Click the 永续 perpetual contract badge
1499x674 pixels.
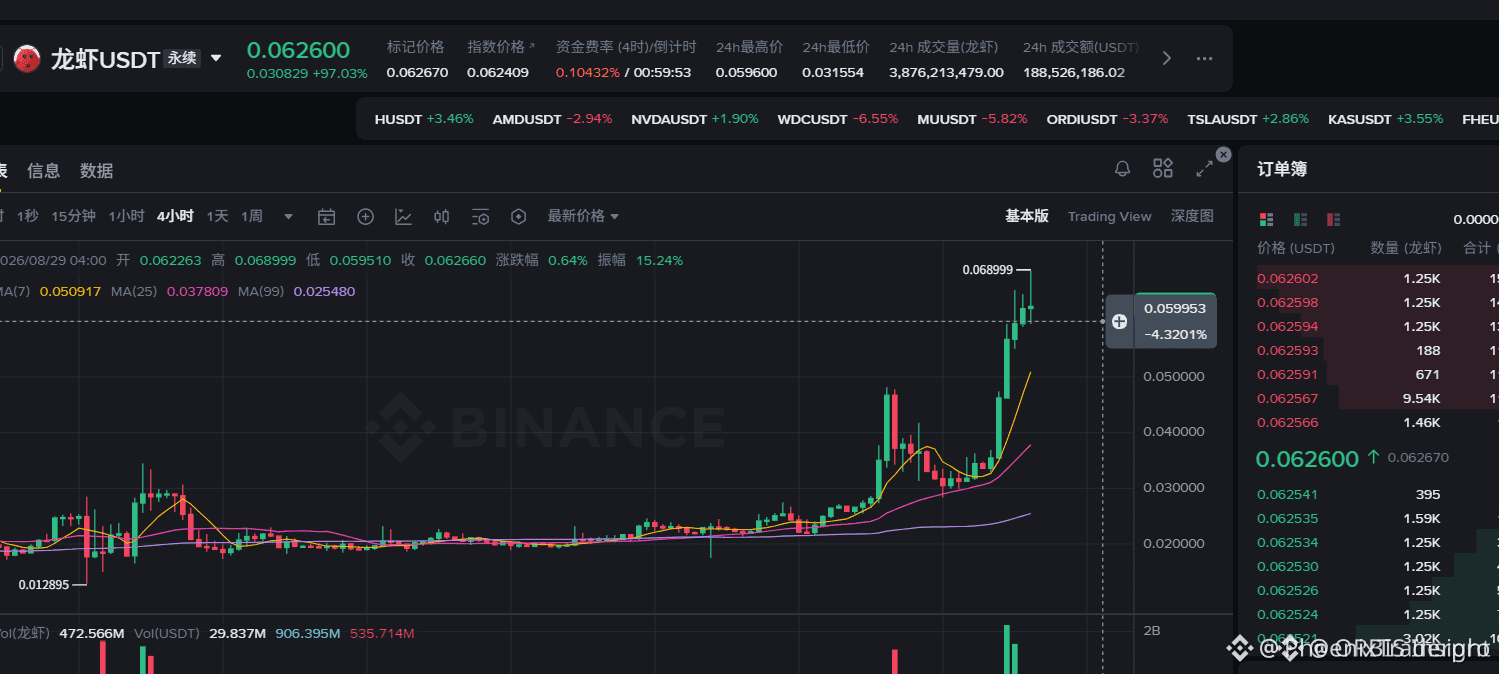pyautogui.click(x=182, y=59)
